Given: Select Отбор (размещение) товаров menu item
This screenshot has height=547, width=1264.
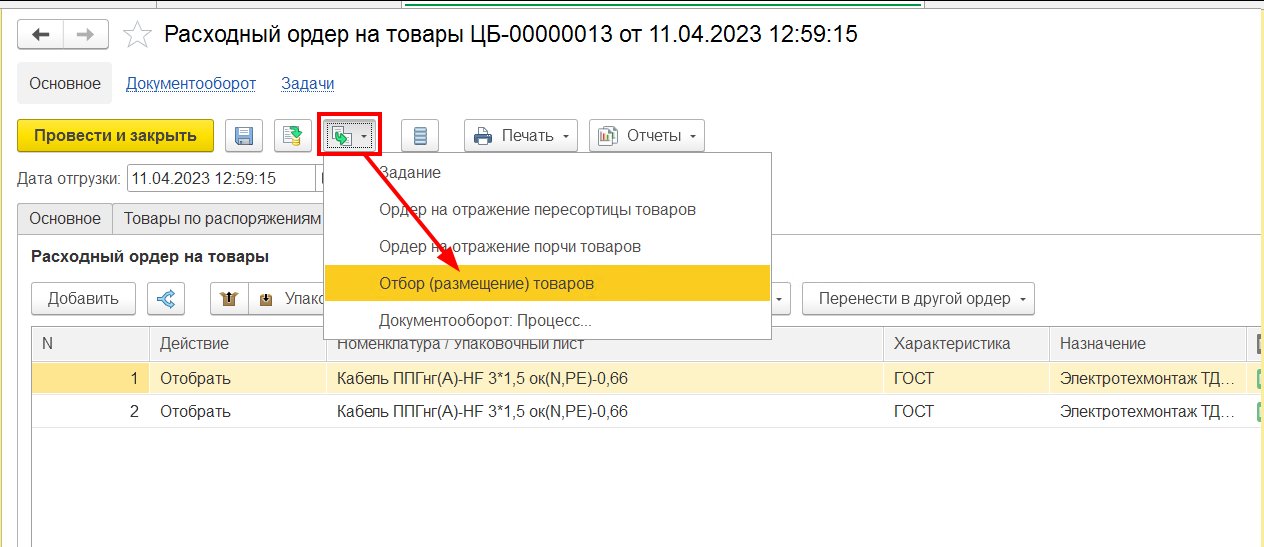Looking at the screenshot, I should click(x=547, y=284).
